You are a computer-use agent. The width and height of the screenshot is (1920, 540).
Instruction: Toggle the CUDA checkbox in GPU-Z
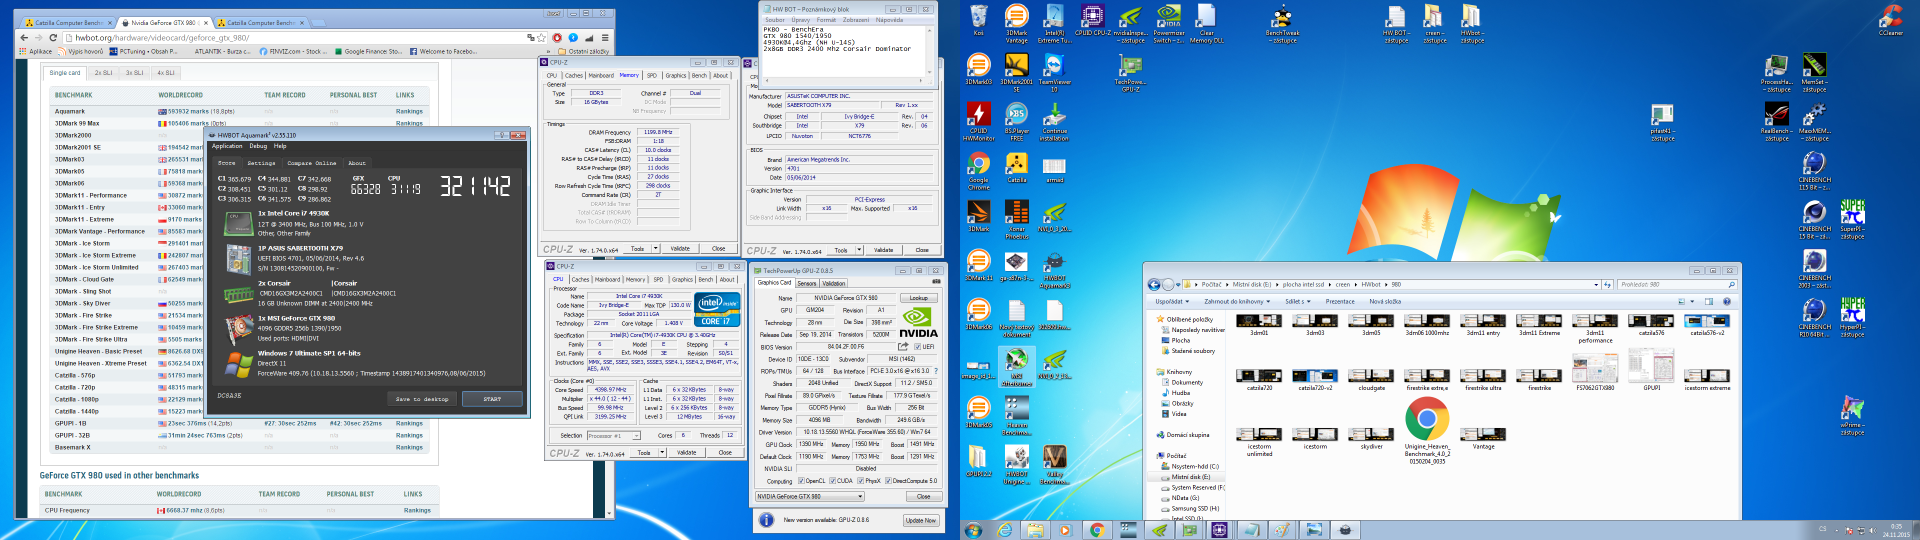tap(833, 481)
